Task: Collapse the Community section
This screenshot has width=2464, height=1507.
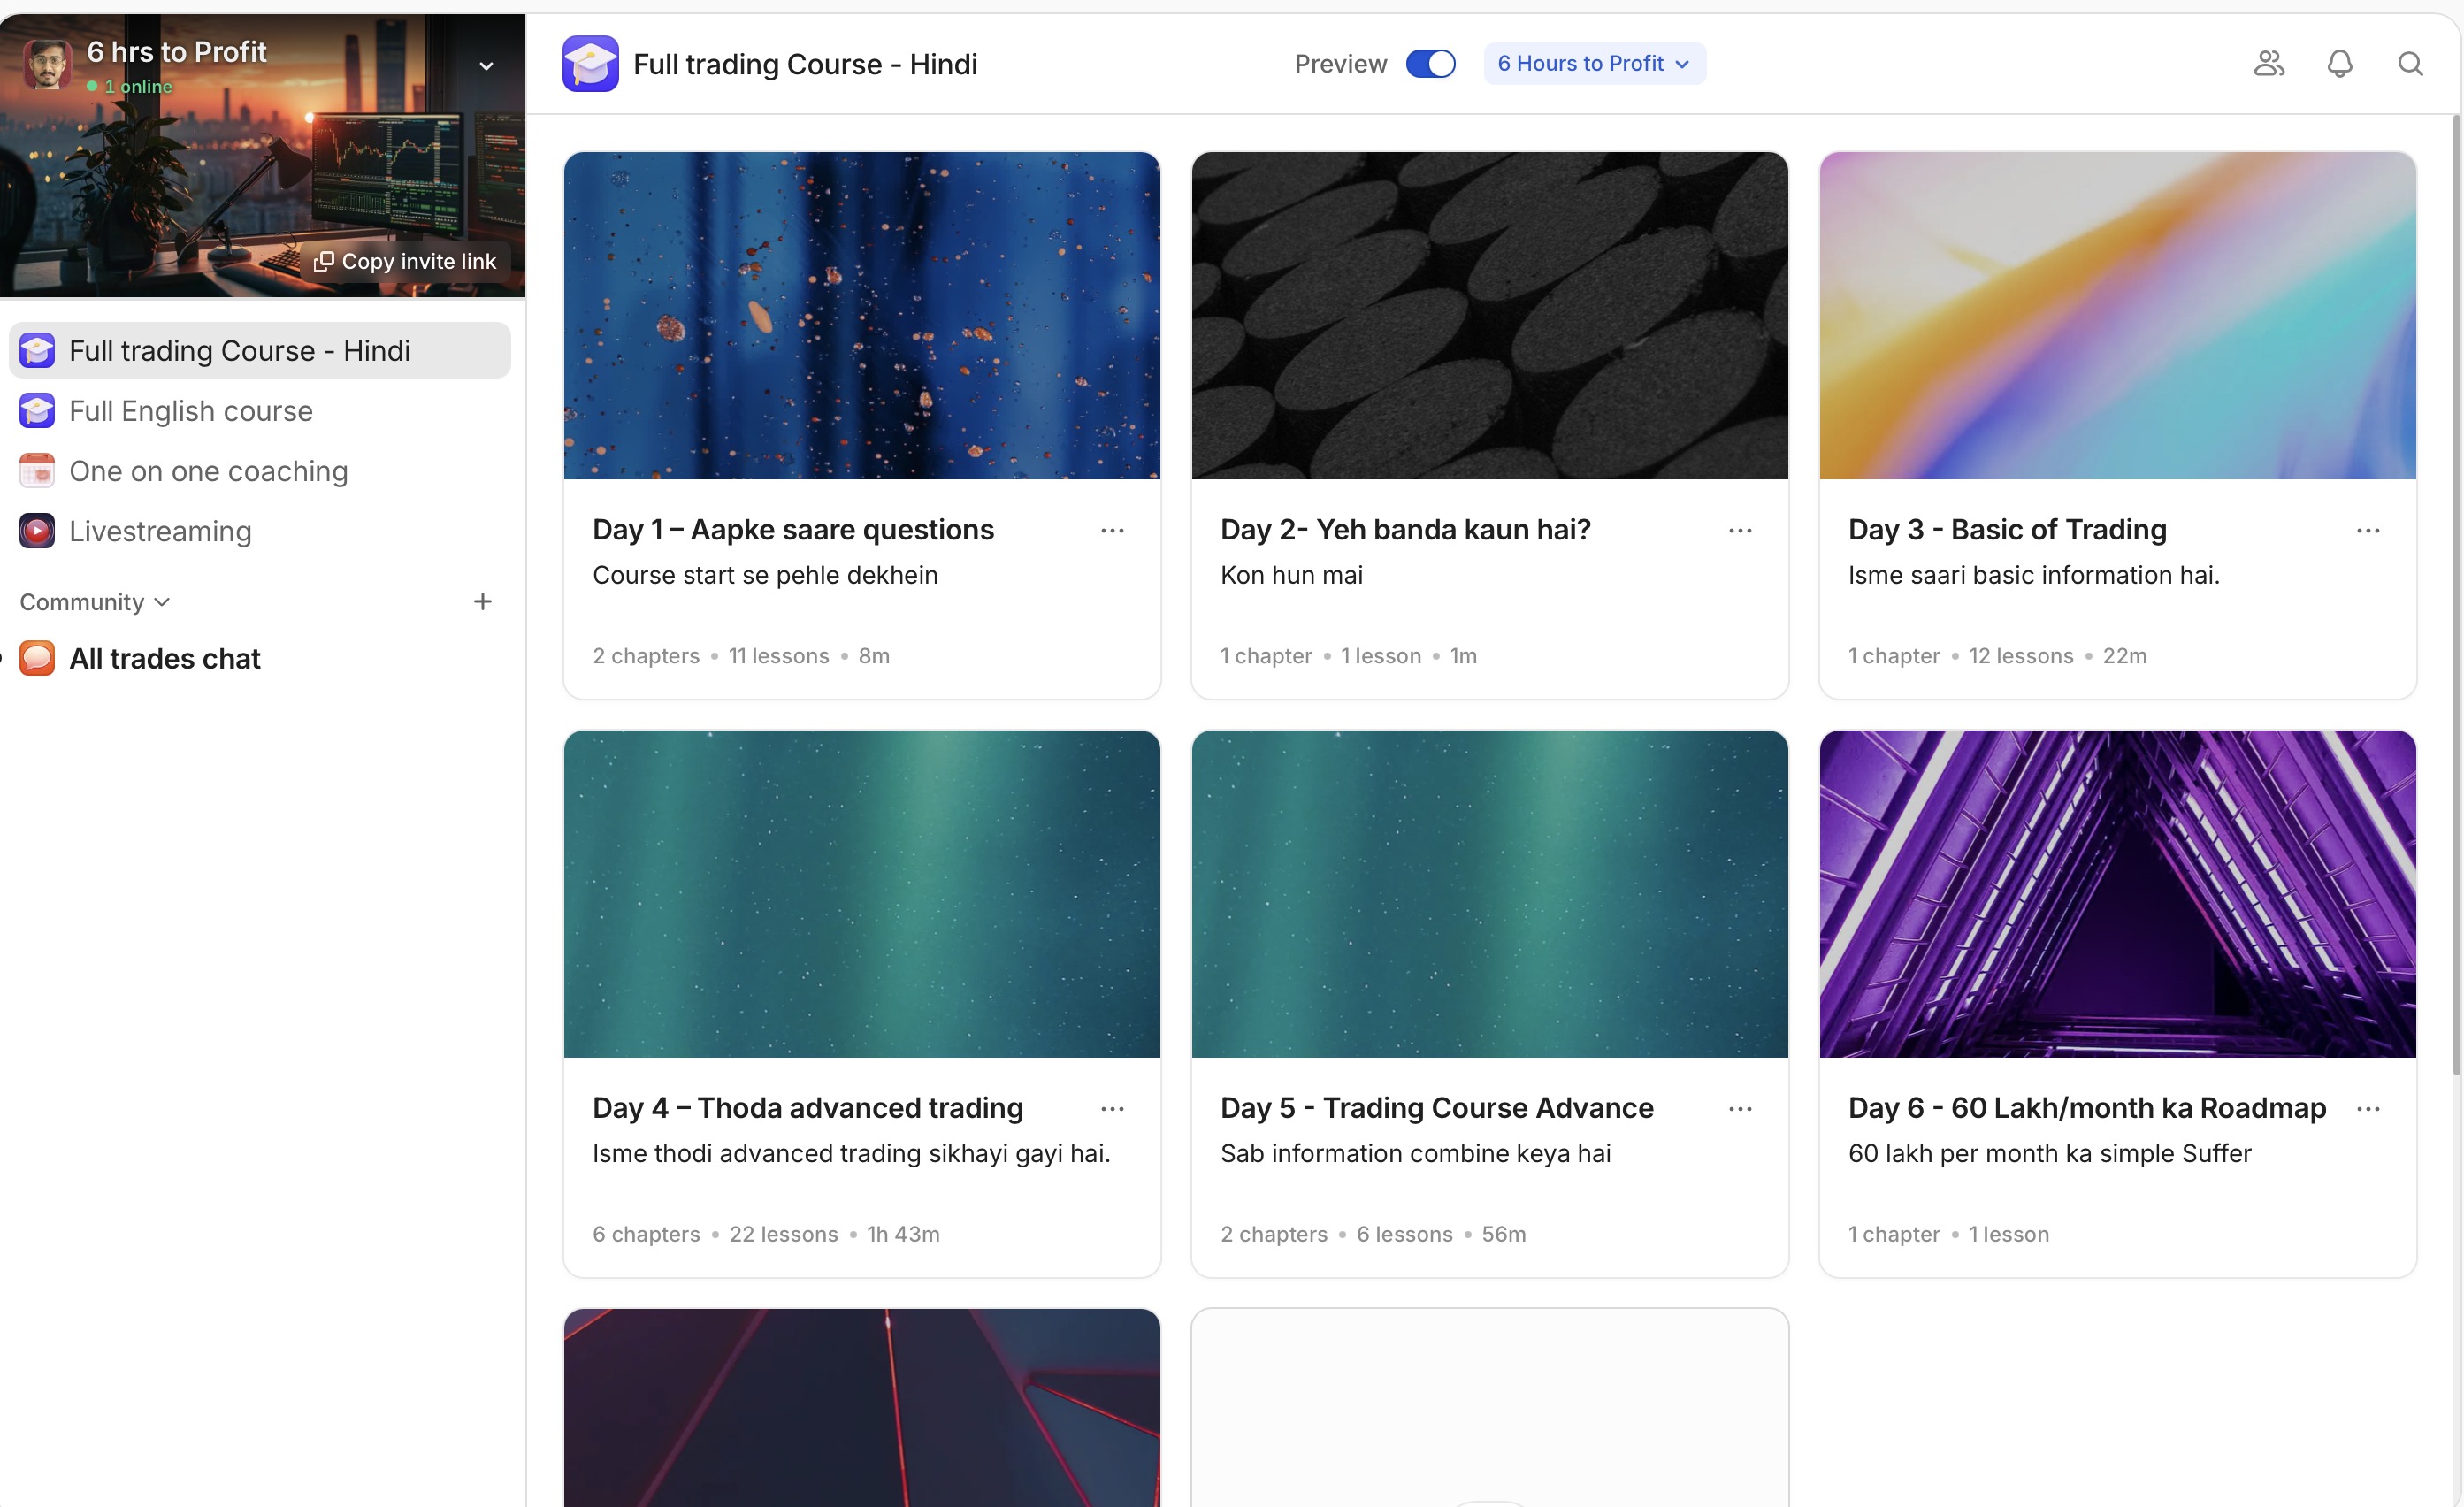Action: pos(95,602)
